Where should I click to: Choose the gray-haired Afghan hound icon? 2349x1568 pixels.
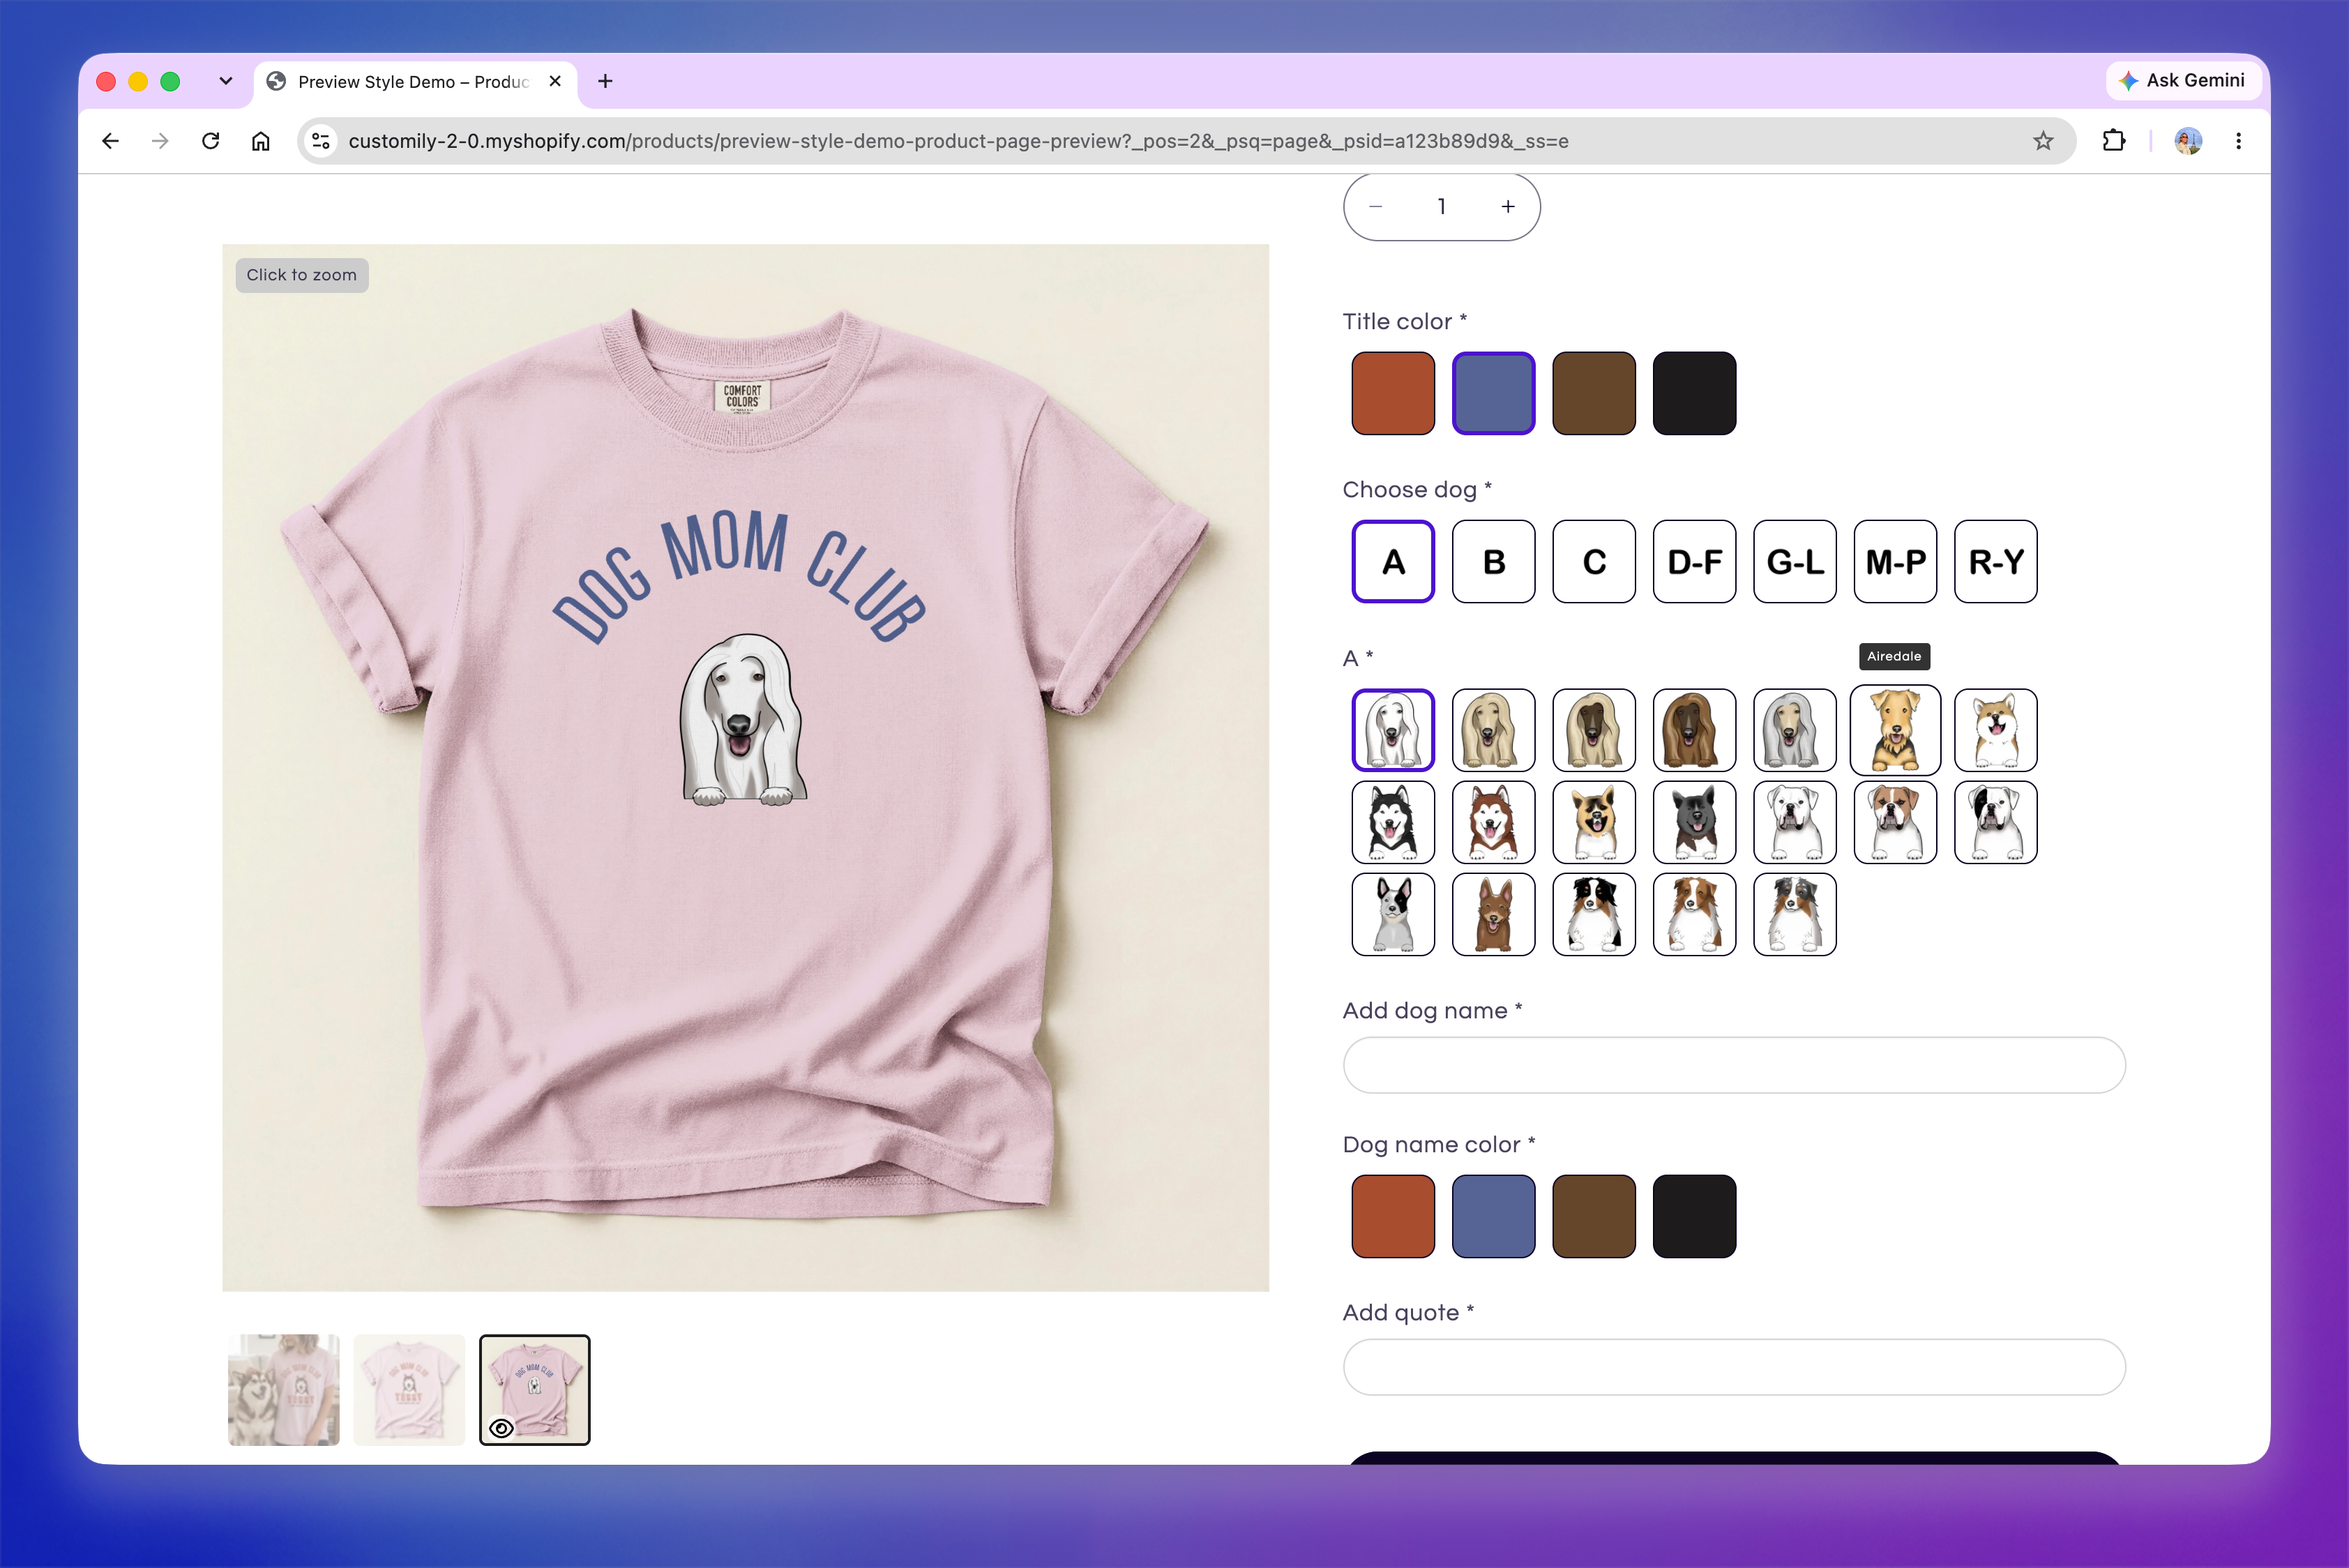pyautogui.click(x=1795, y=730)
